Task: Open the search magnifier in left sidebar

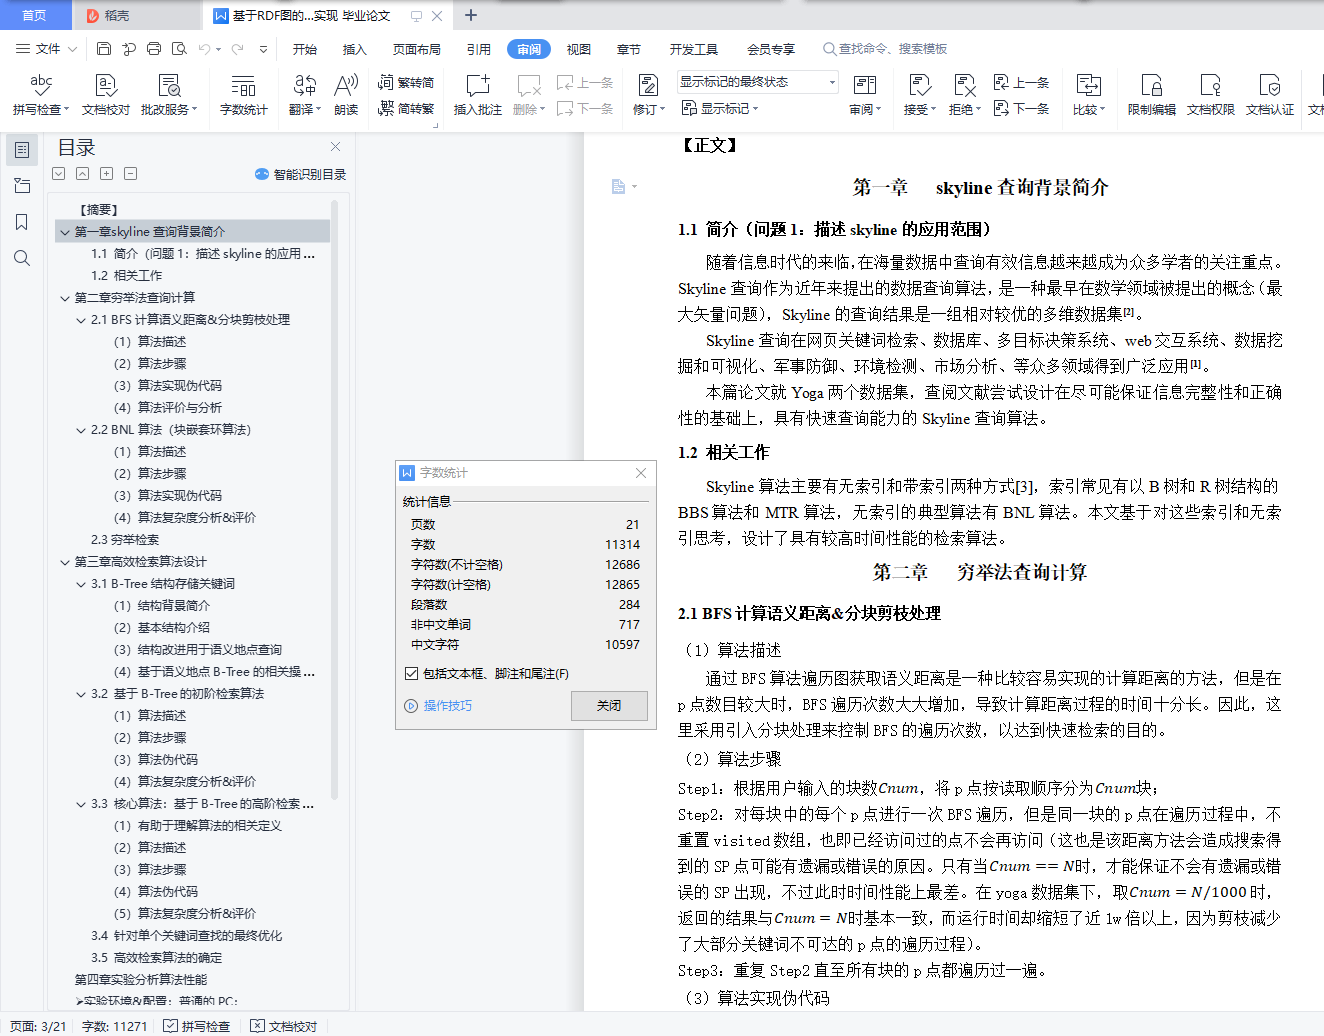Action: [22, 258]
